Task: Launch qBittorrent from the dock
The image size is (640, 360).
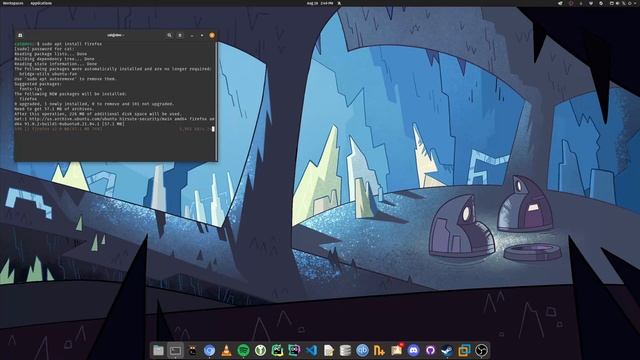Action: (362, 350)
